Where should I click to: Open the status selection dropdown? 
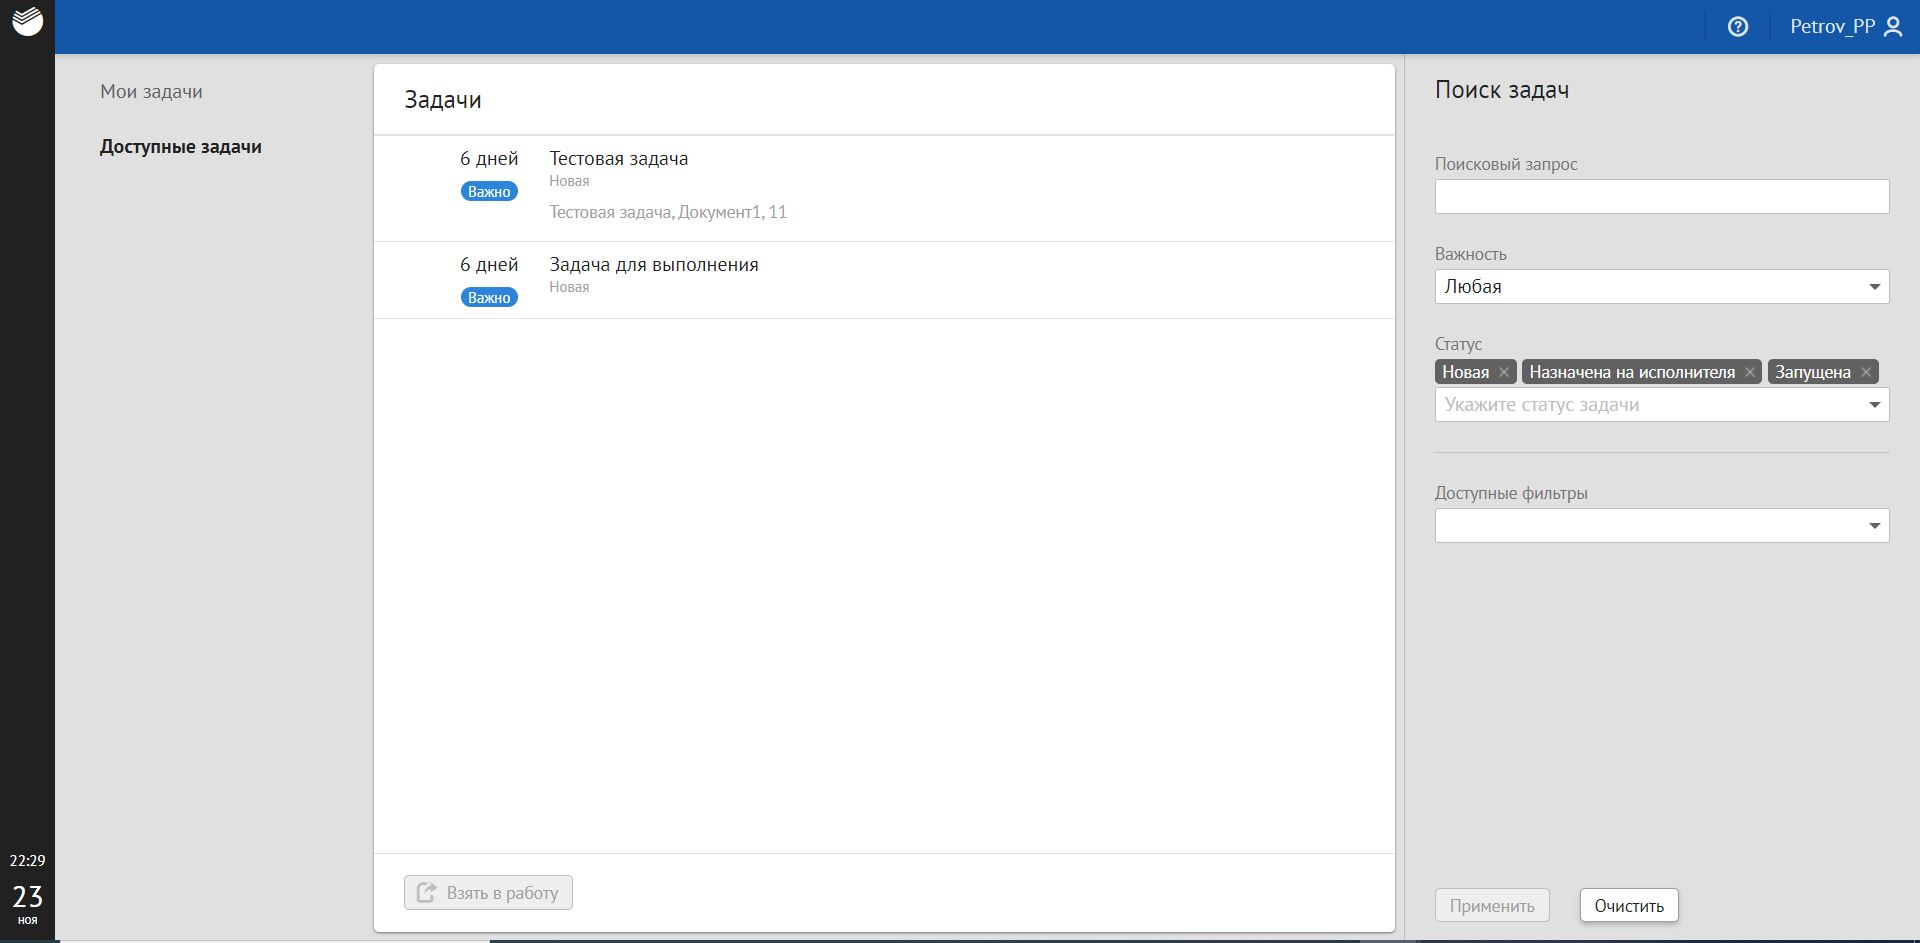click(1661, 405)
